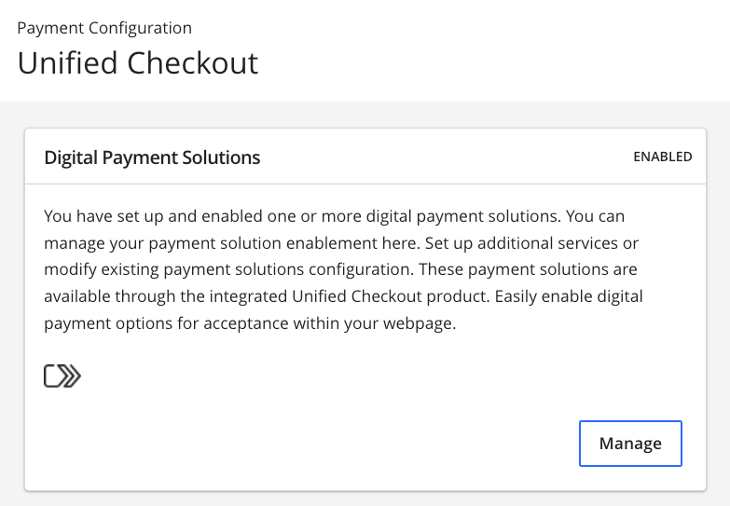730x506 pixels.
Task: Click the Manage button
Action: 630,443
